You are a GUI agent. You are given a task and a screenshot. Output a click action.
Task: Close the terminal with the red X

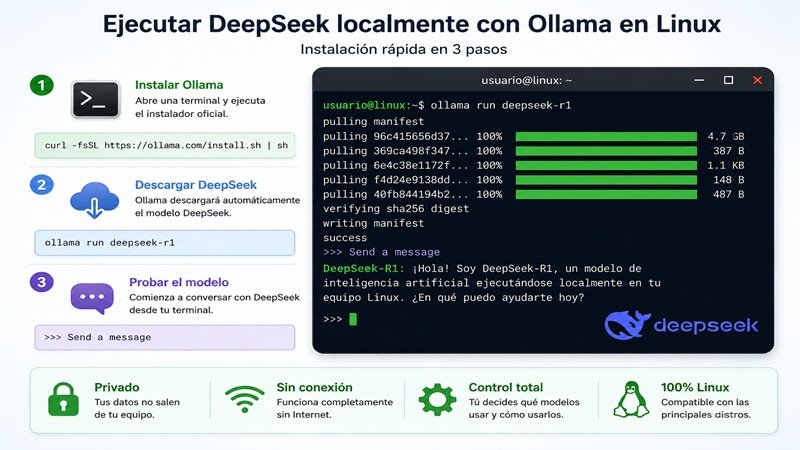click(757, 80)
